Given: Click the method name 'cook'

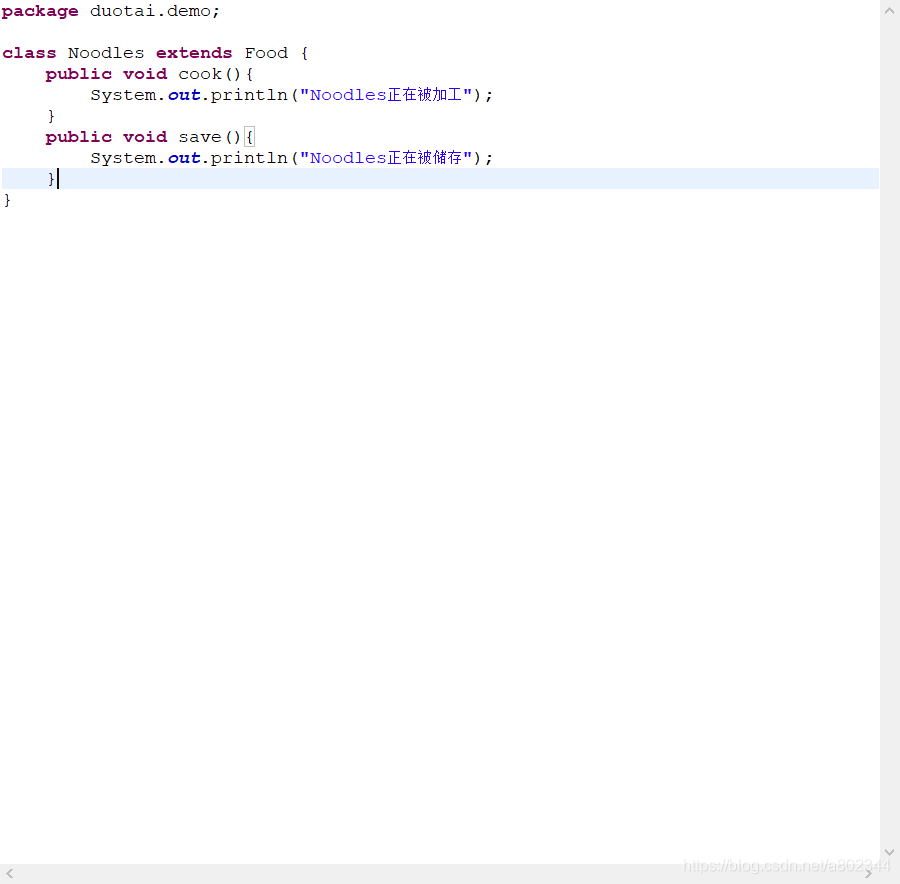Looking at the screenshot, I should 200,74.
